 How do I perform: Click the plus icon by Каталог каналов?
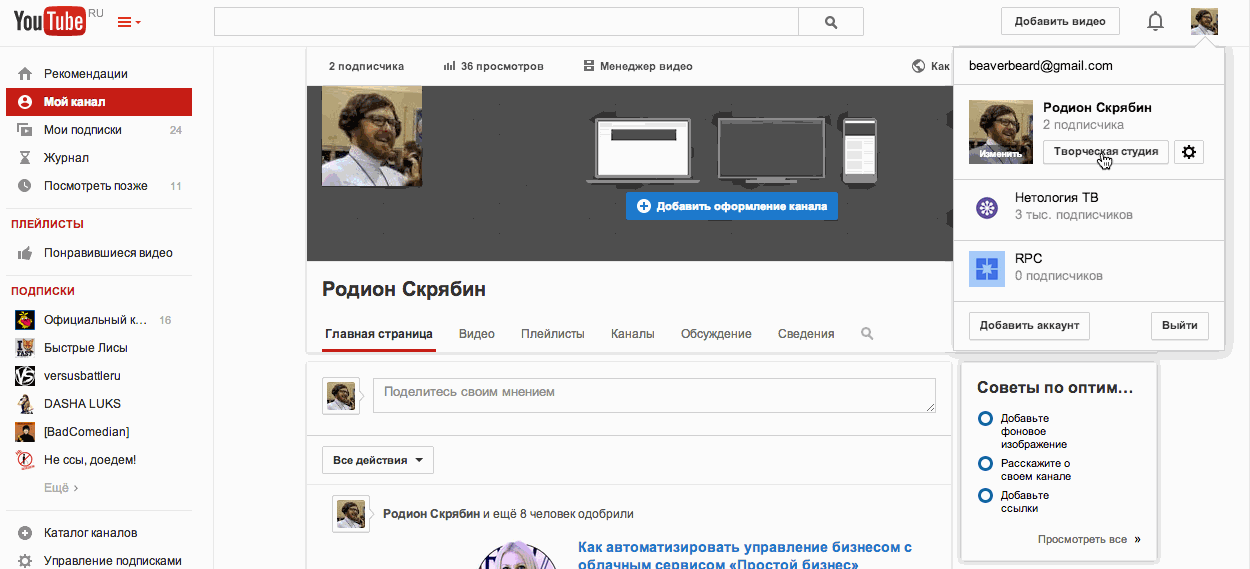pyautogui.click(x=25, y=533)
